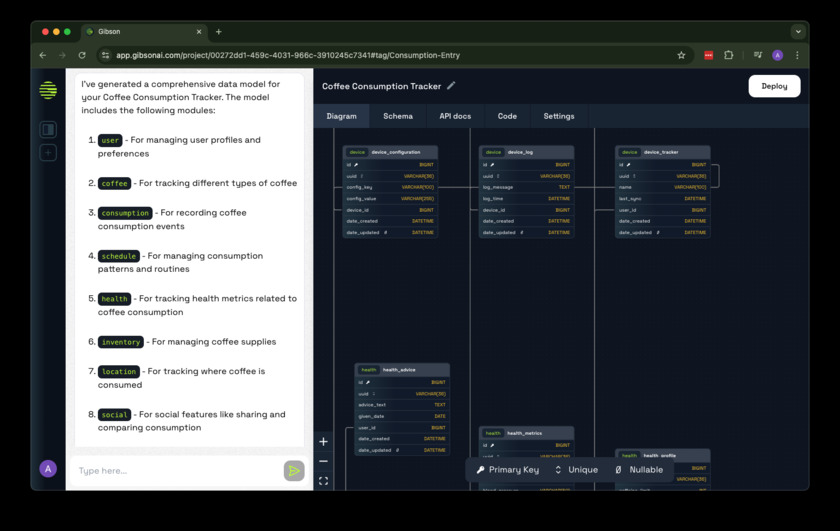Image resolution: width=840 pixels, height=531 pixels.
Task: Toggle the sidebar panel layout icon
Action: (48, 130)
